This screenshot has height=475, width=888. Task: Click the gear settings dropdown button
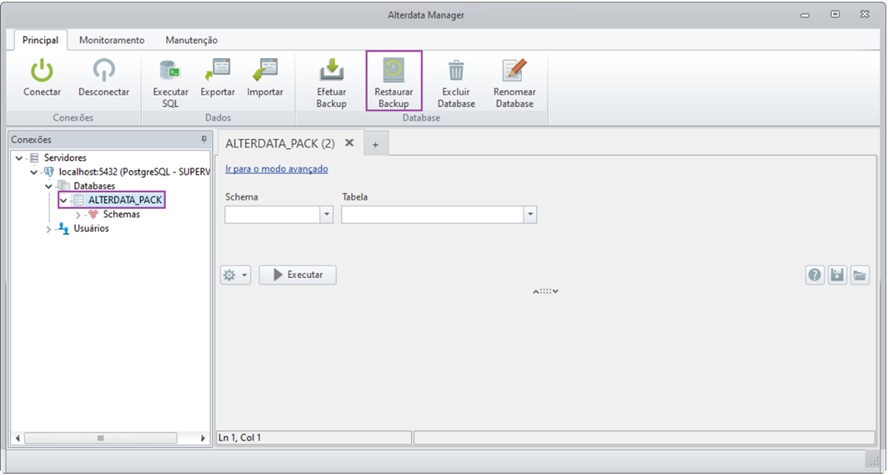pyautogui.click(x=235, y=275)
